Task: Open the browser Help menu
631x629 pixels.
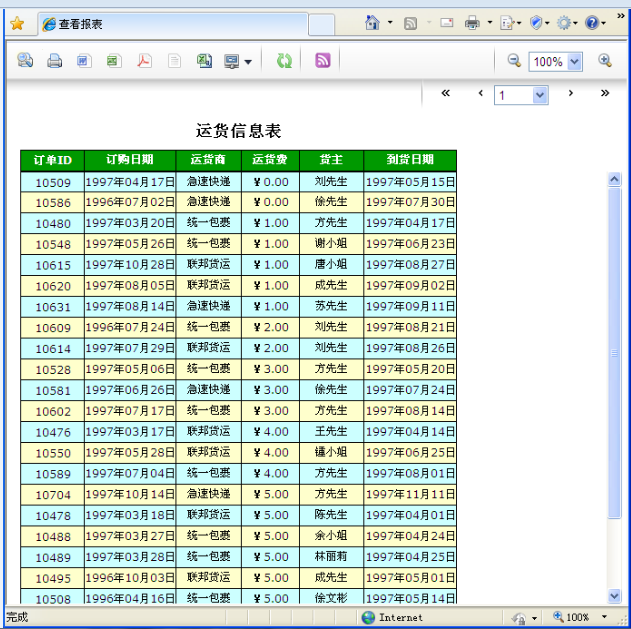Action: click(596, 23)
